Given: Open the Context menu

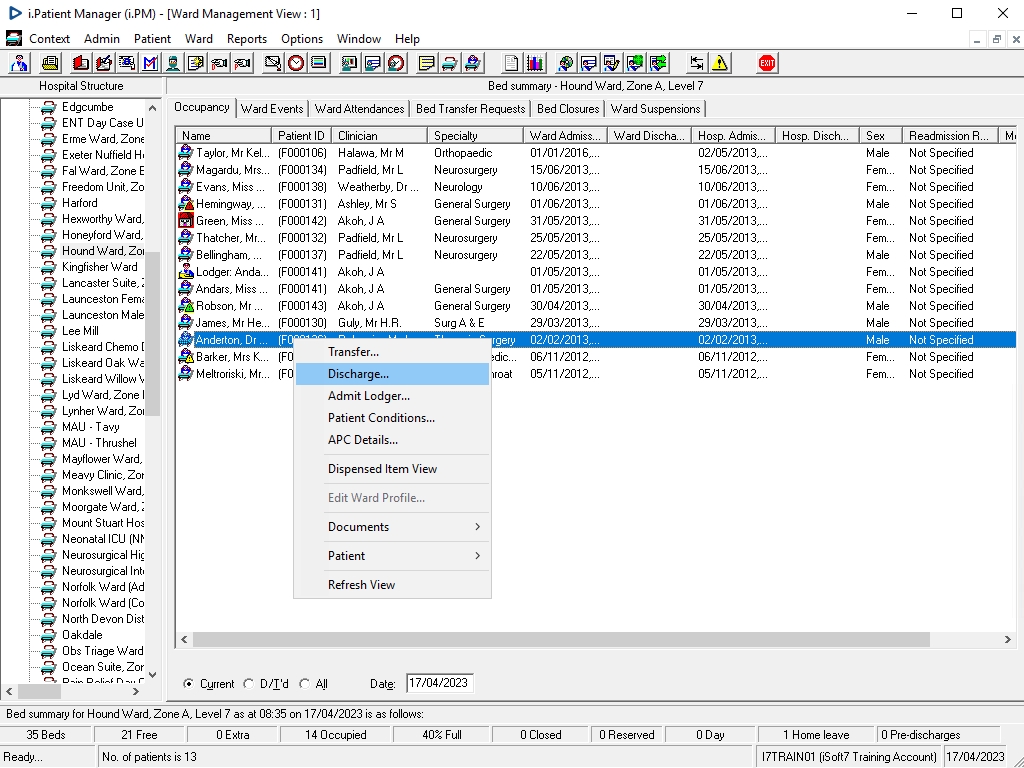Looking at the screenshot, I should (x=49, y=39).
